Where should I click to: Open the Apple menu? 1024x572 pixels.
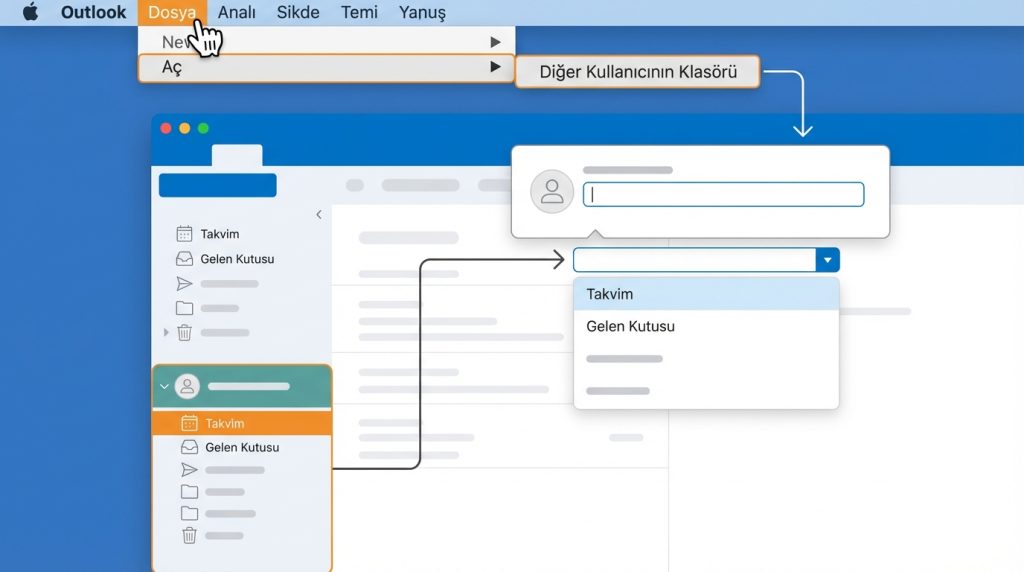coord(30,13)
